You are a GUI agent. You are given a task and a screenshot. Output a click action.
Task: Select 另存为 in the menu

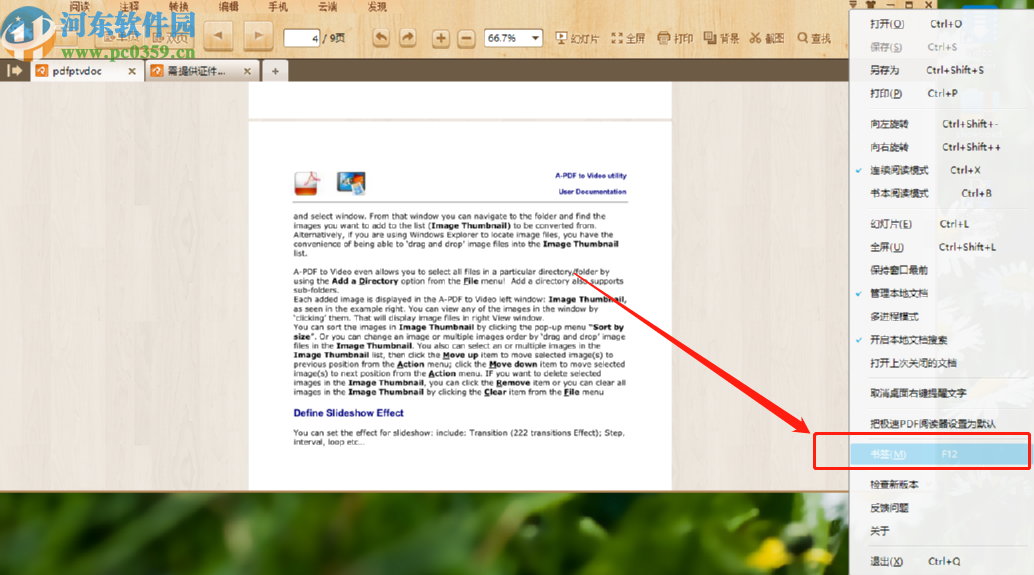pos(940,70)
